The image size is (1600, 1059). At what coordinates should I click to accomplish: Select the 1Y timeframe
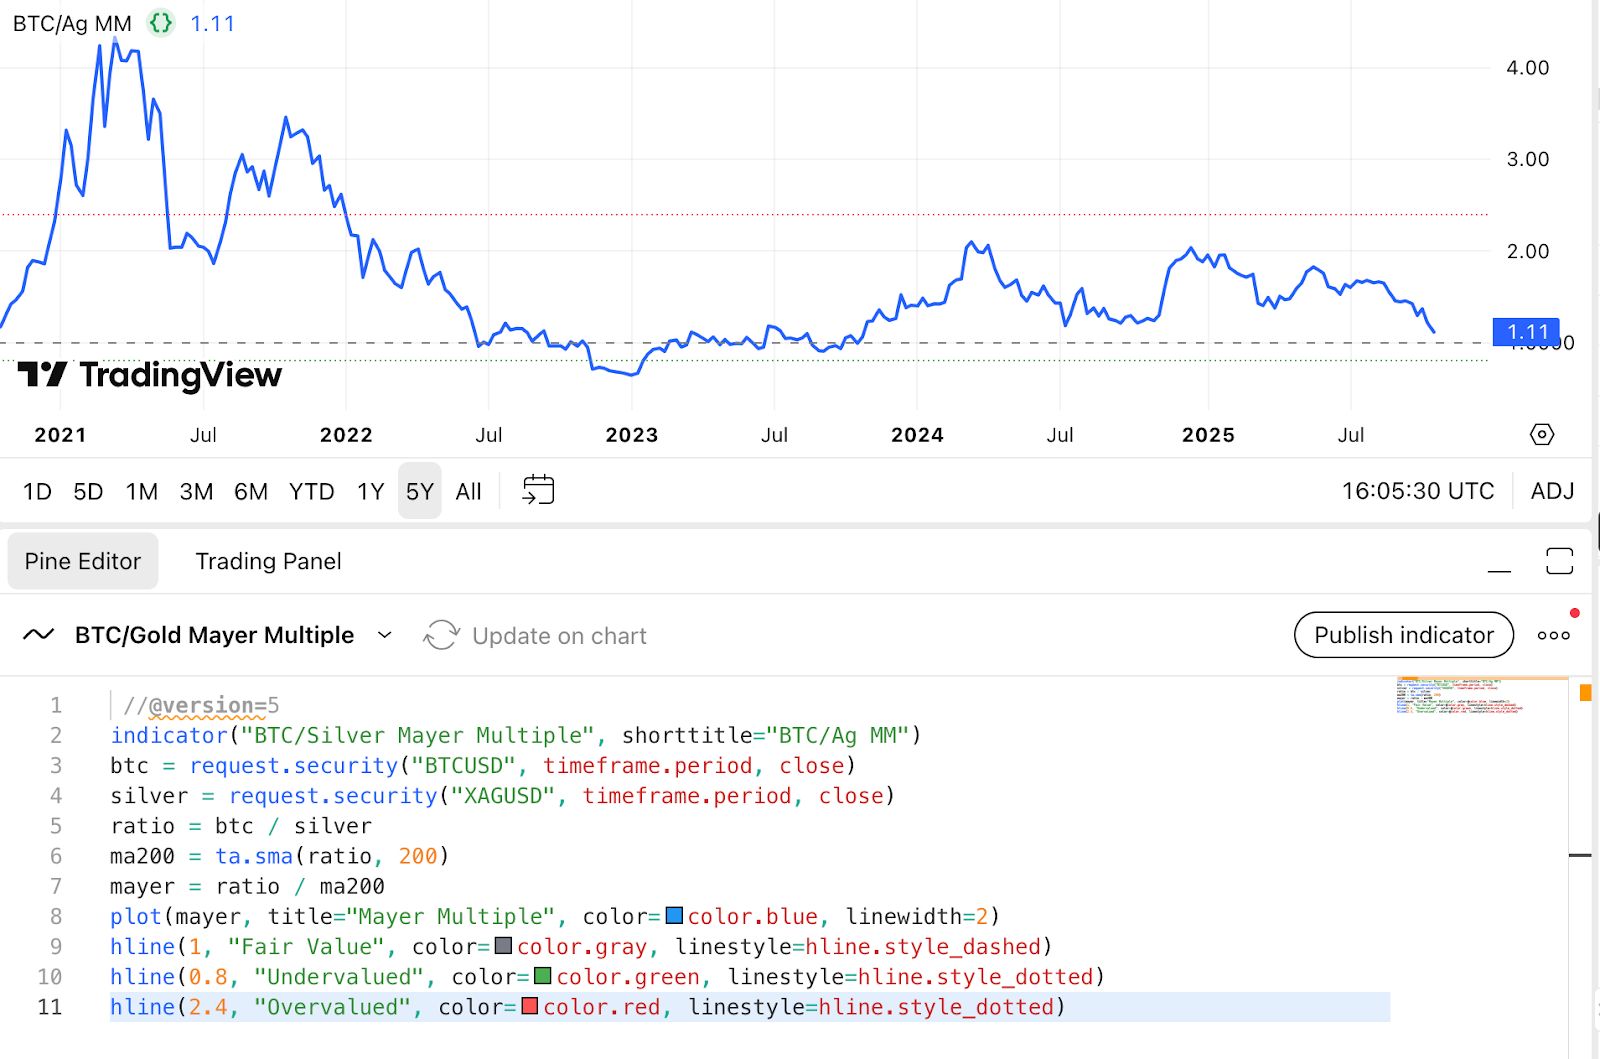point(369,491)
